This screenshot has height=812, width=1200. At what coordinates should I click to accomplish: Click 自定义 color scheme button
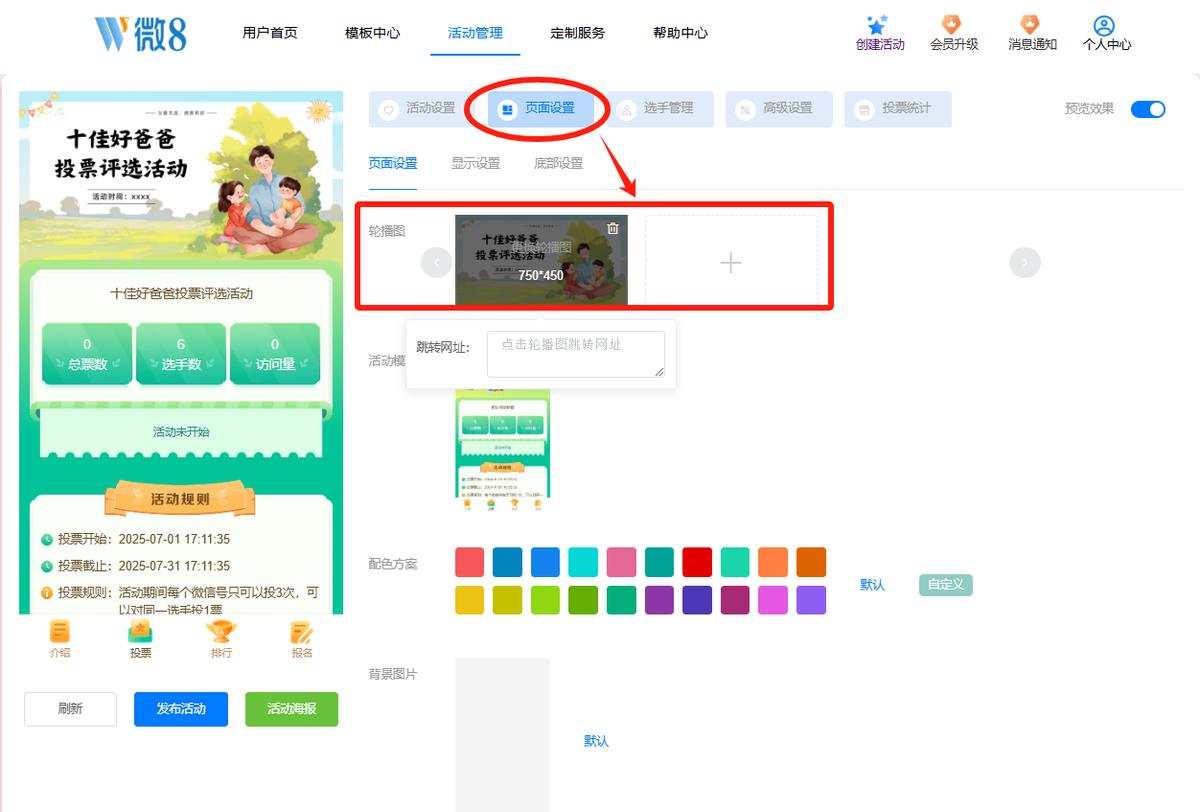[946, 585]
